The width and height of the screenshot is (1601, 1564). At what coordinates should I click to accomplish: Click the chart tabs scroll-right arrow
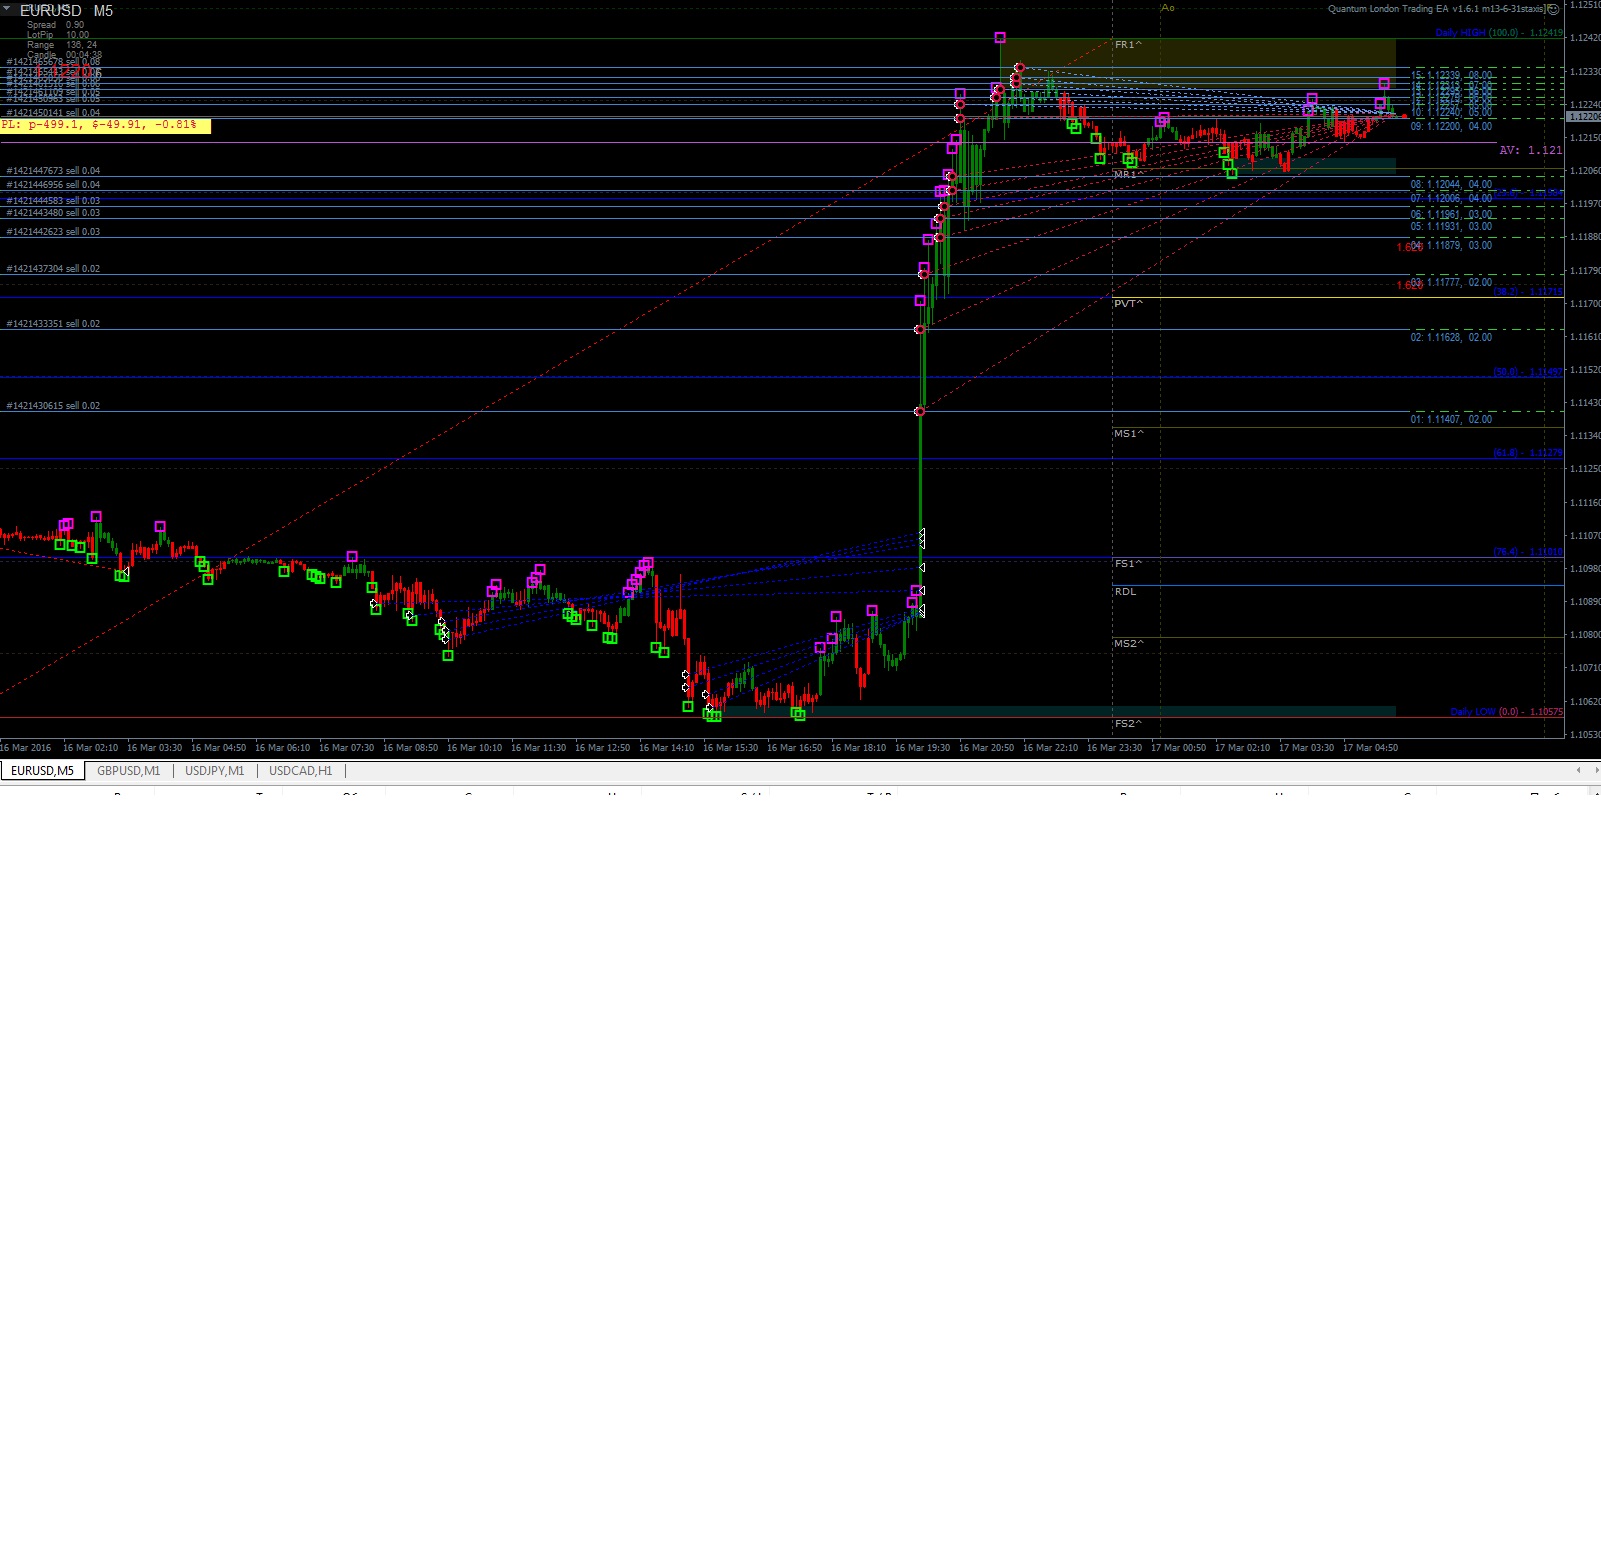pos(1595,770)
